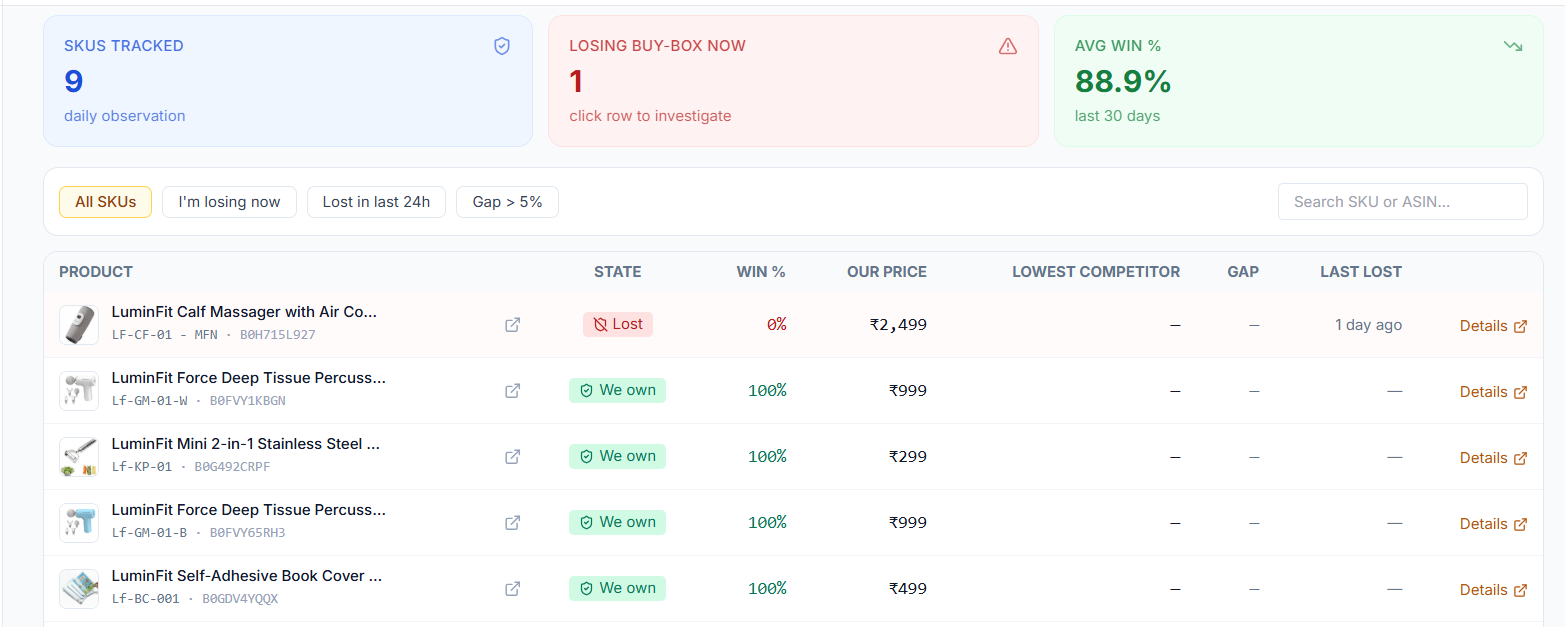Open Details for Lf-GM-01-W row
This screenshot has height=627, width=1565.
(x=1493, y=392)
